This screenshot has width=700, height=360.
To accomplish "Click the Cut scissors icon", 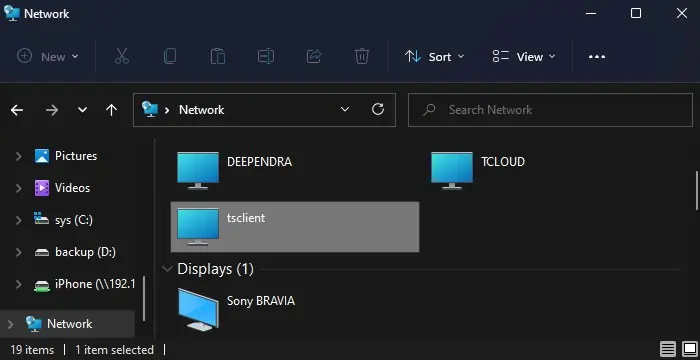I will 121,57.
